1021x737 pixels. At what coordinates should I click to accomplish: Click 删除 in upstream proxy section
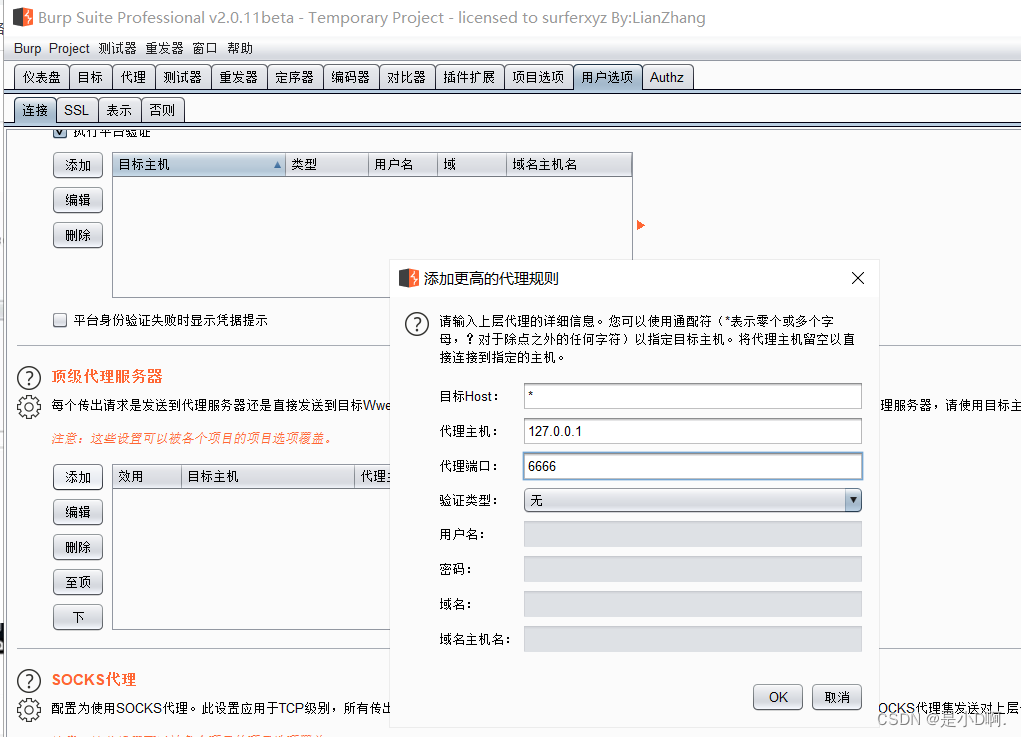pos(78,548)
